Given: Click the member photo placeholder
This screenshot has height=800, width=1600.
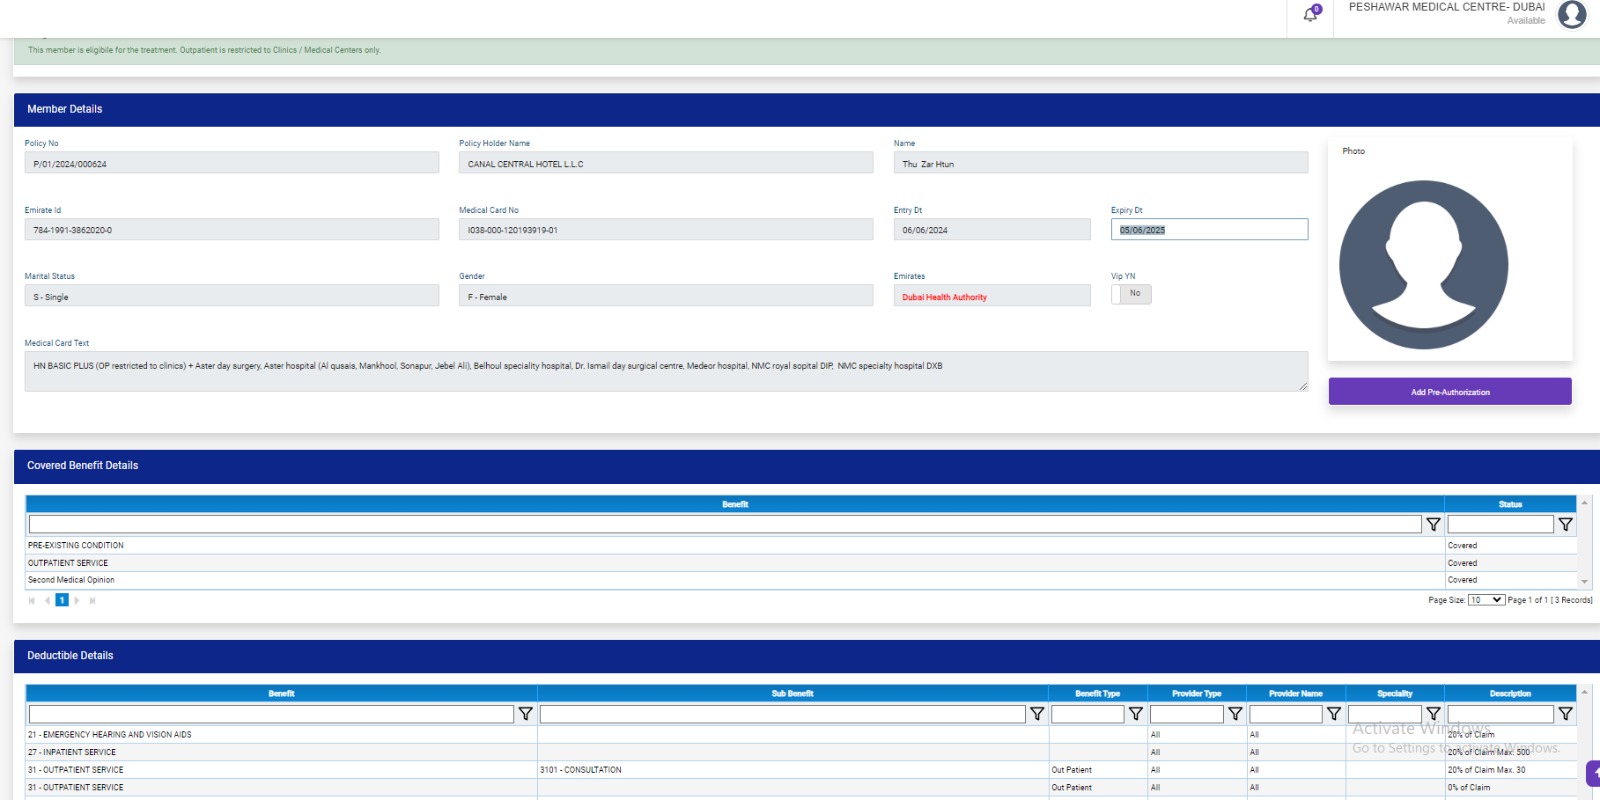Looking at the screenshot, I should [1423, 265].
